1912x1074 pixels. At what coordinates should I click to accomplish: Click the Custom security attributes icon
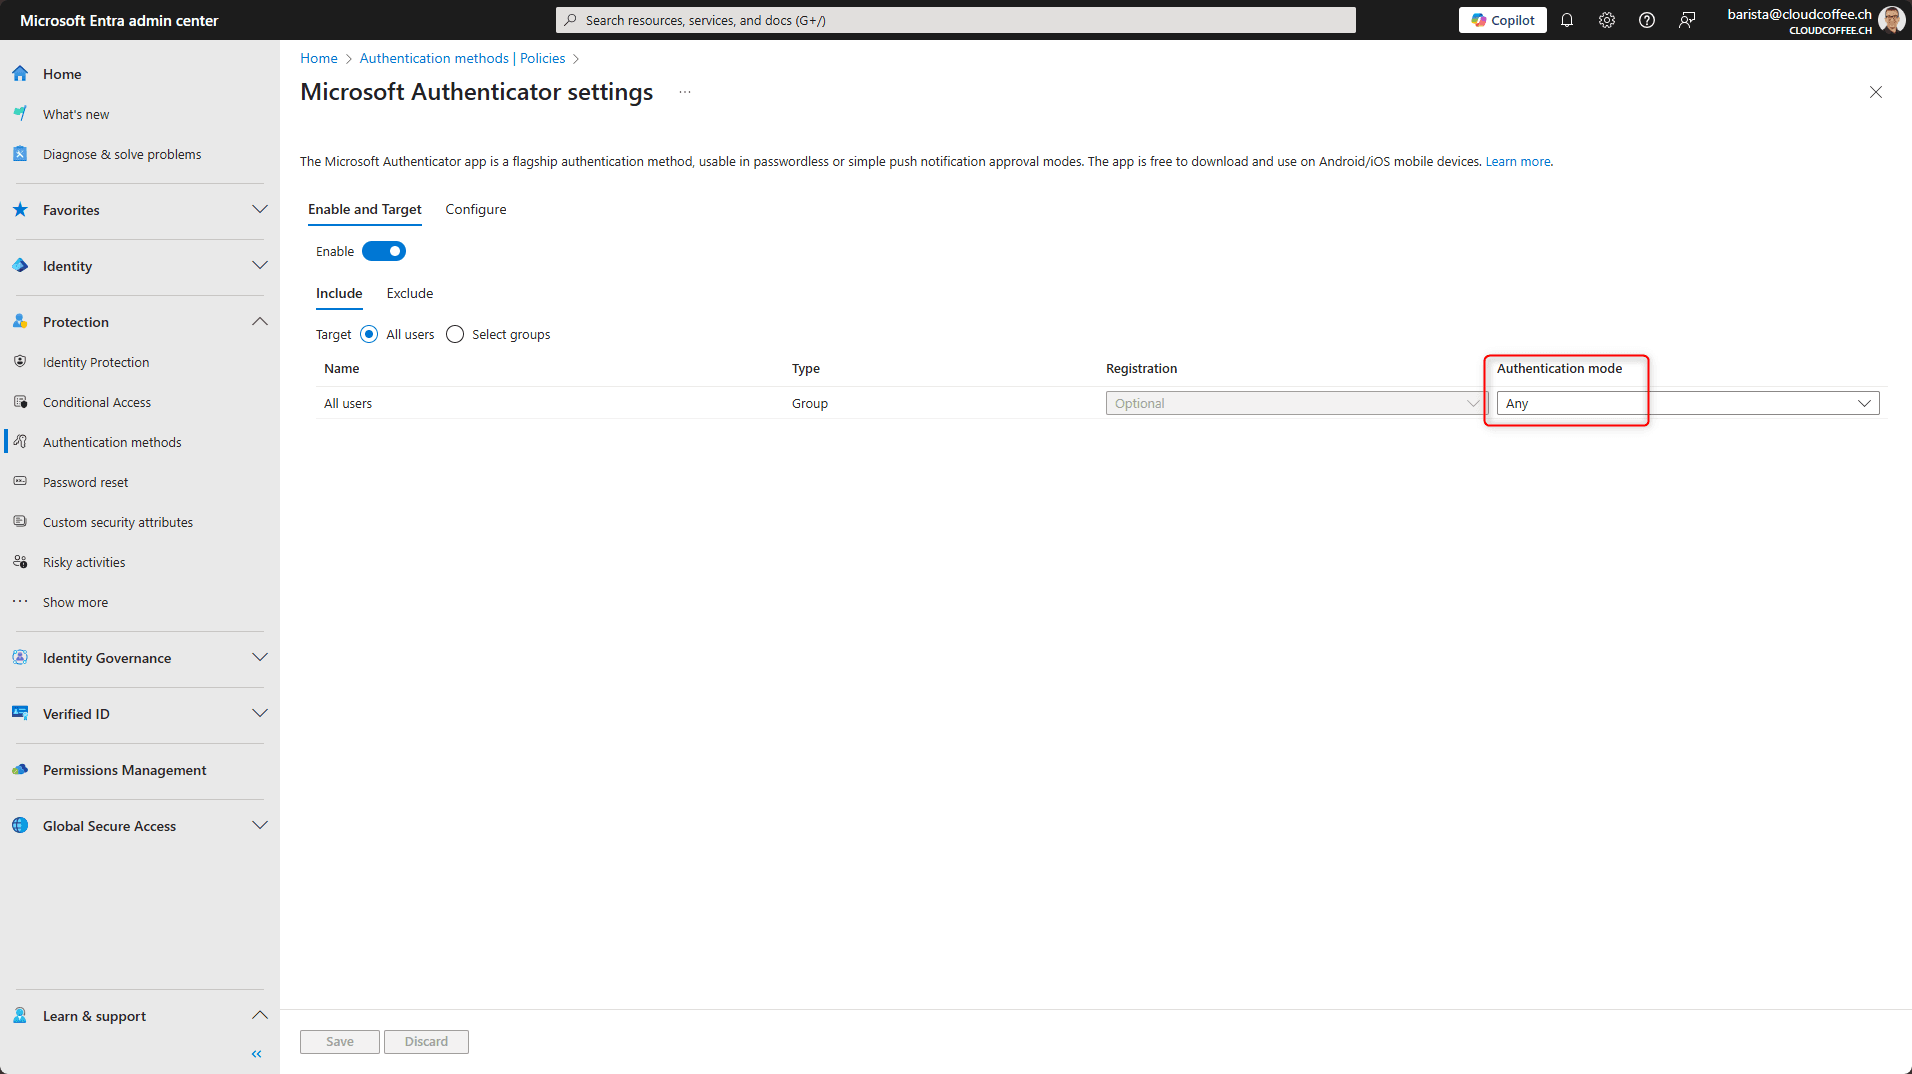[x=20, y=522]
